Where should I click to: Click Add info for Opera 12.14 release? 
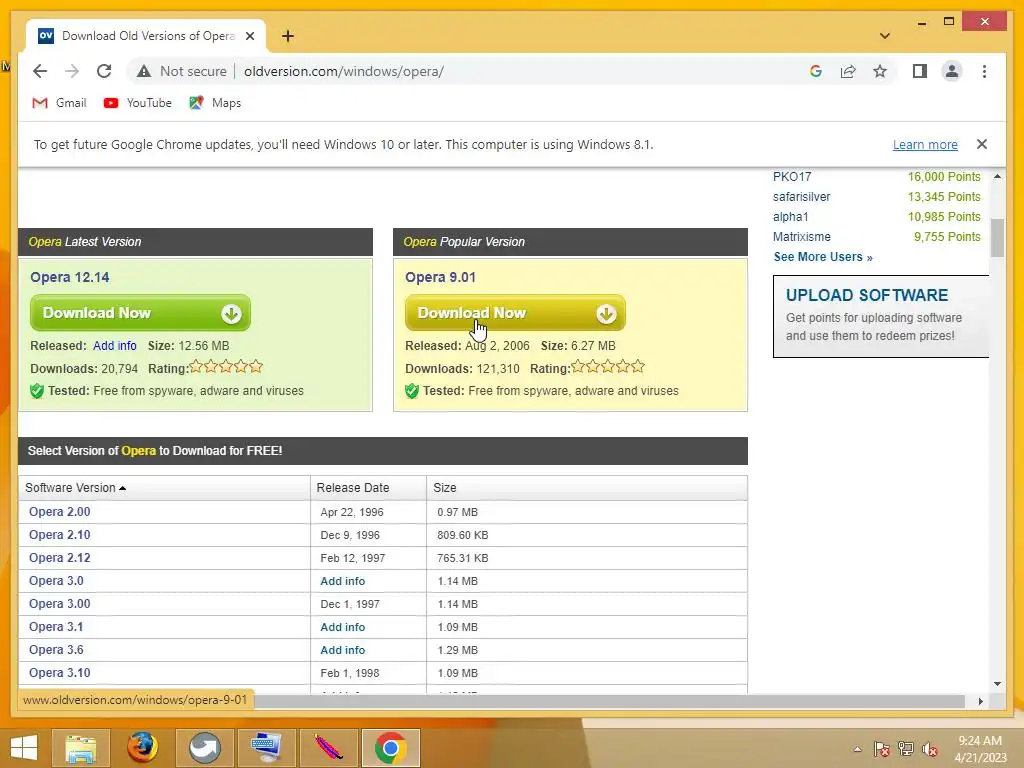pyautogui.click(x=115, y=345)
